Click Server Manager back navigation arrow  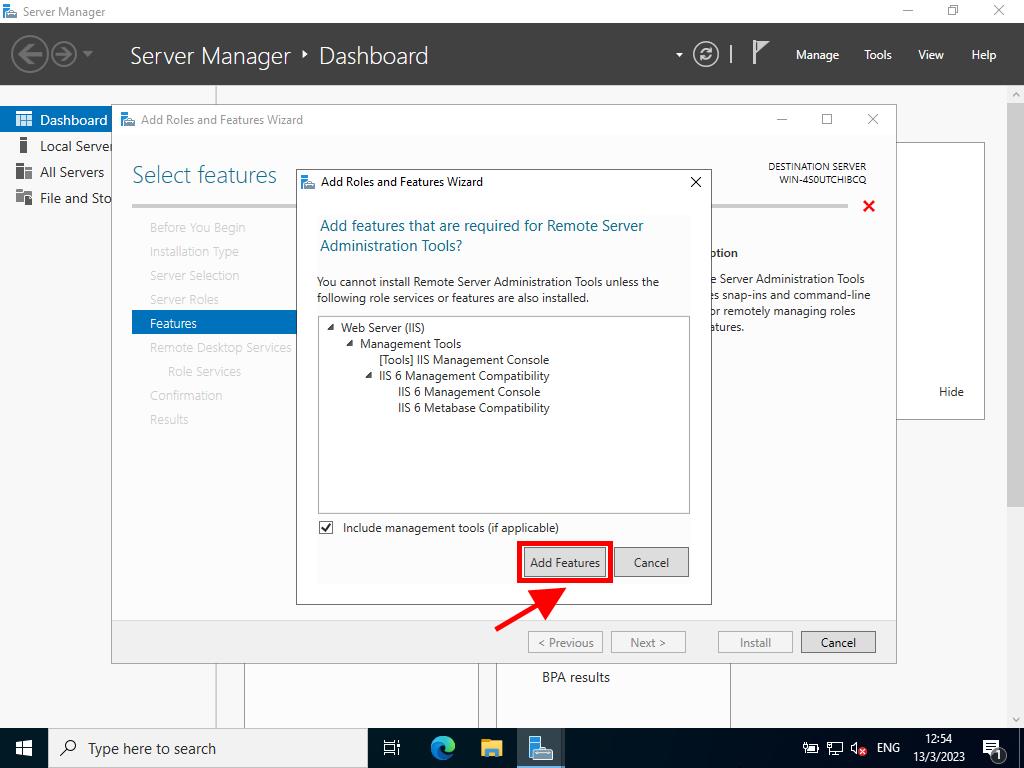[29, 54]
